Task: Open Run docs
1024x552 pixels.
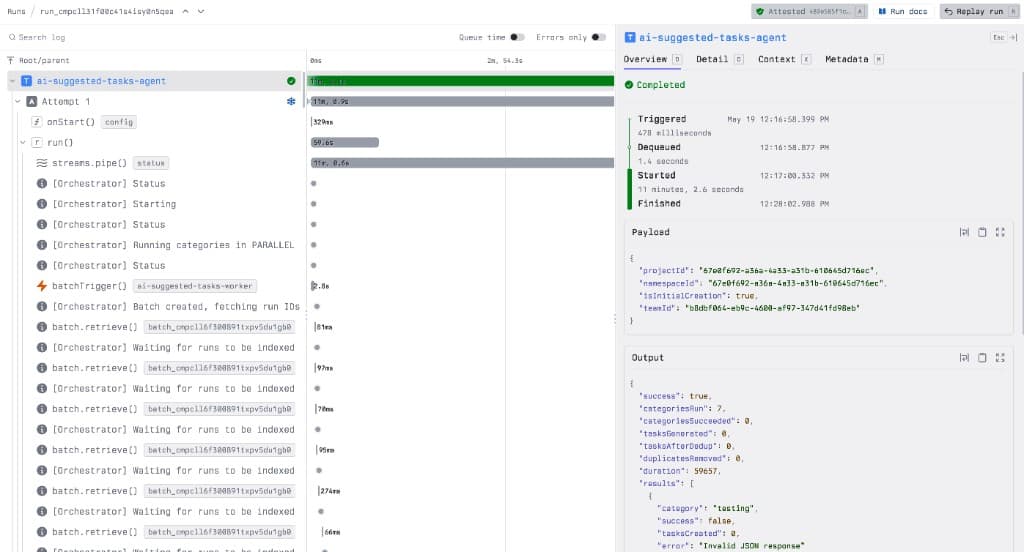Action: [x=903, y=11]
